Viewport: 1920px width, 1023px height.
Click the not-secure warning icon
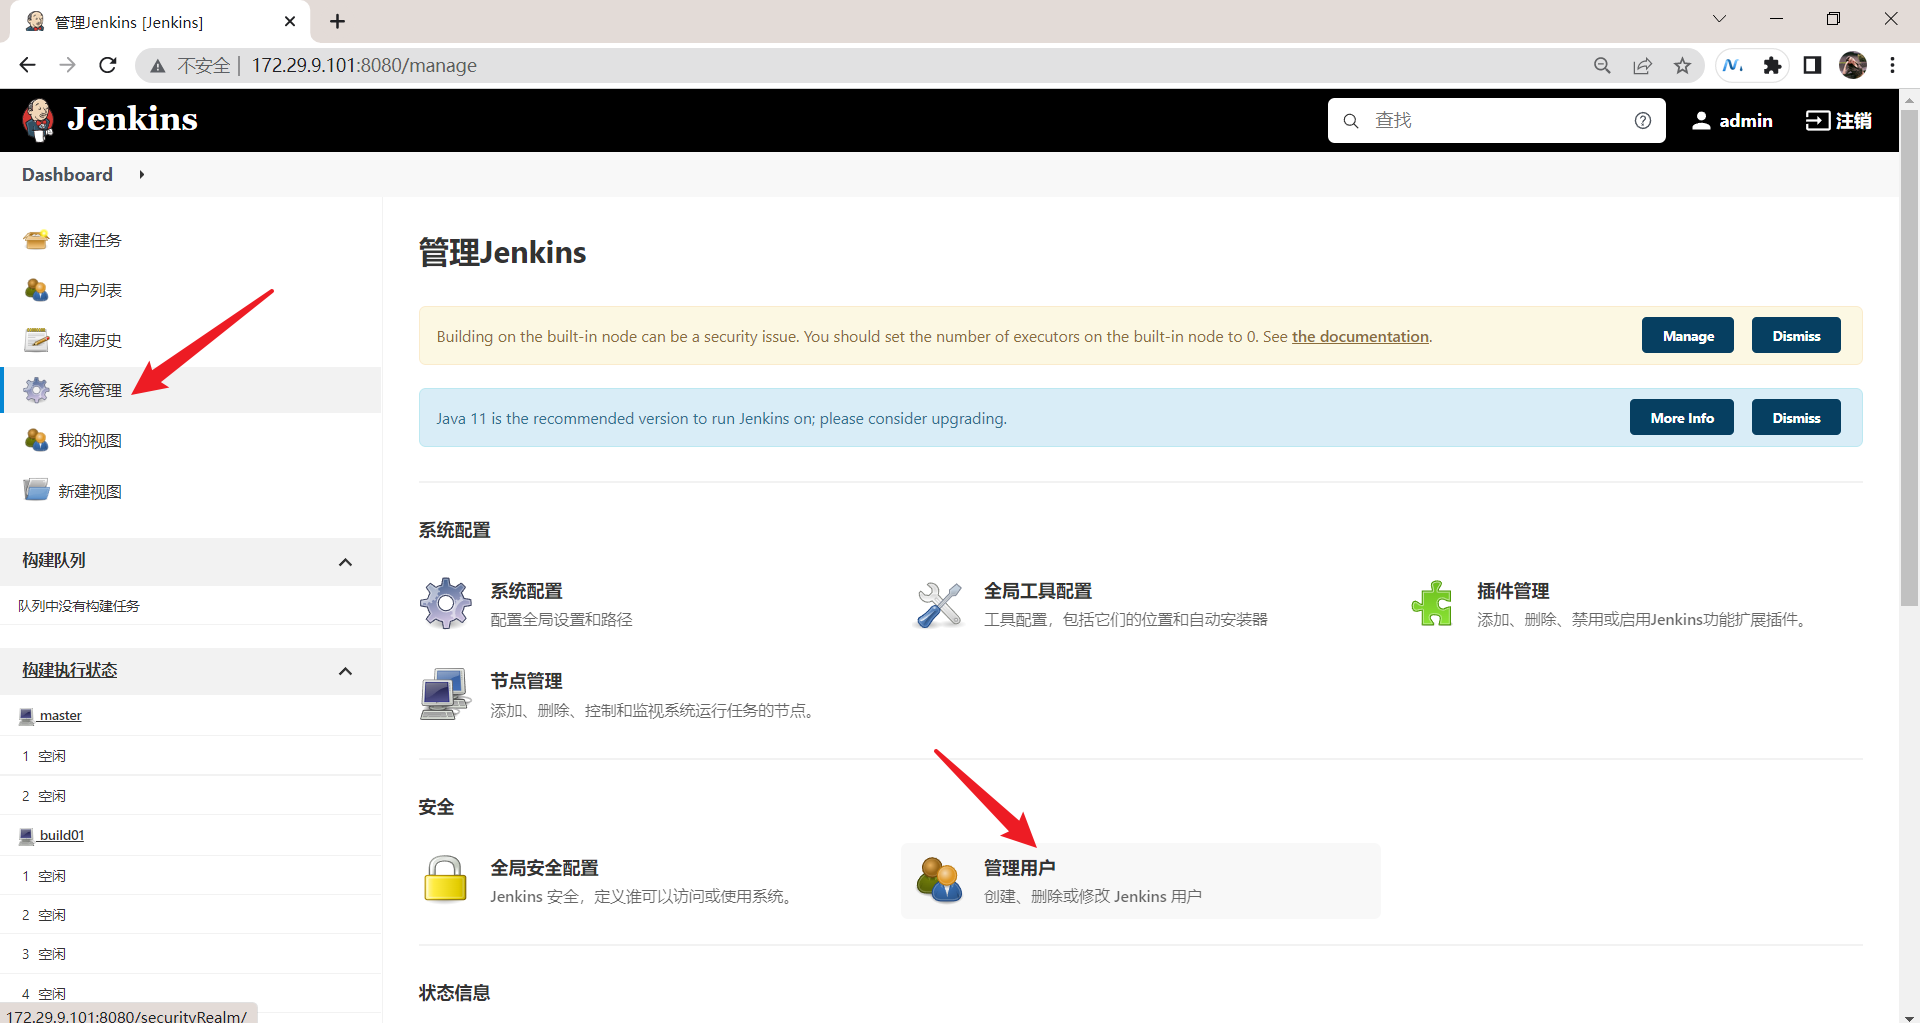[157, 66]
